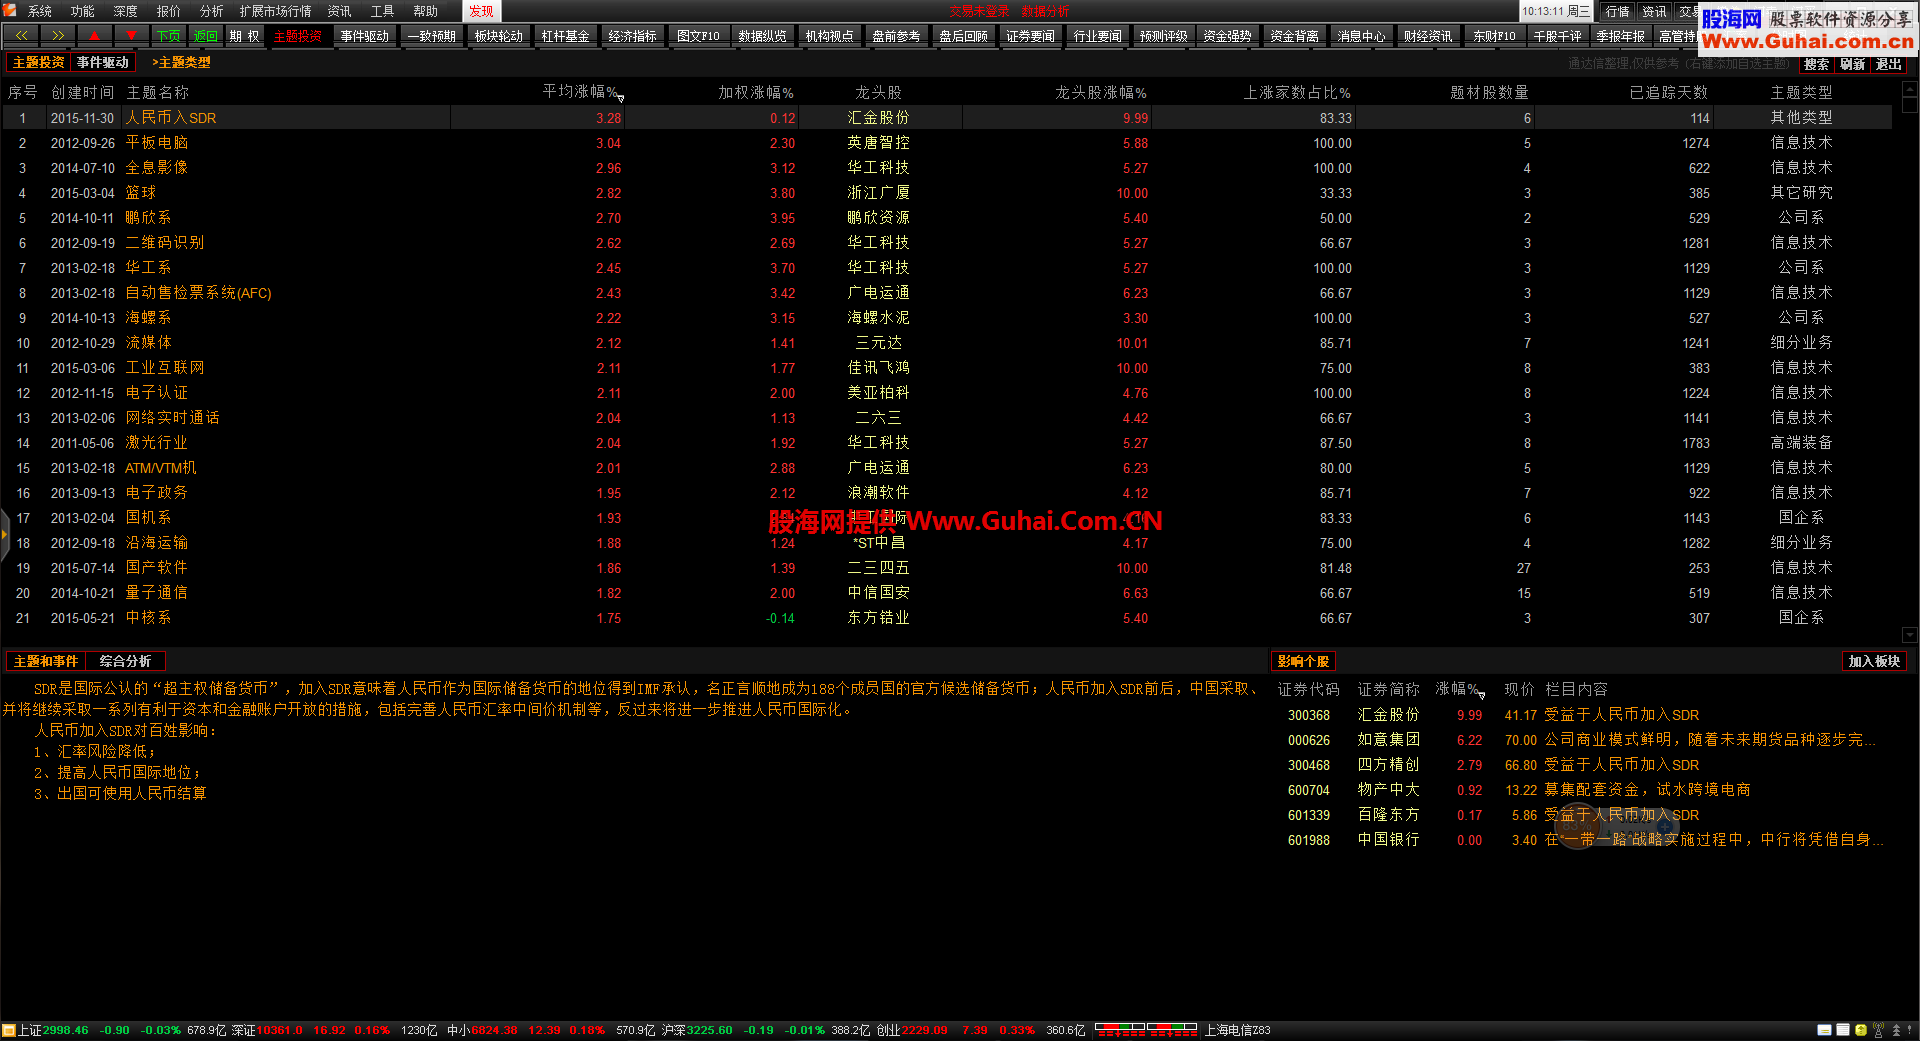Screen dimensions: 1920x1041
Task: Click the application logo icon at top-left
Action: (10, 10)
